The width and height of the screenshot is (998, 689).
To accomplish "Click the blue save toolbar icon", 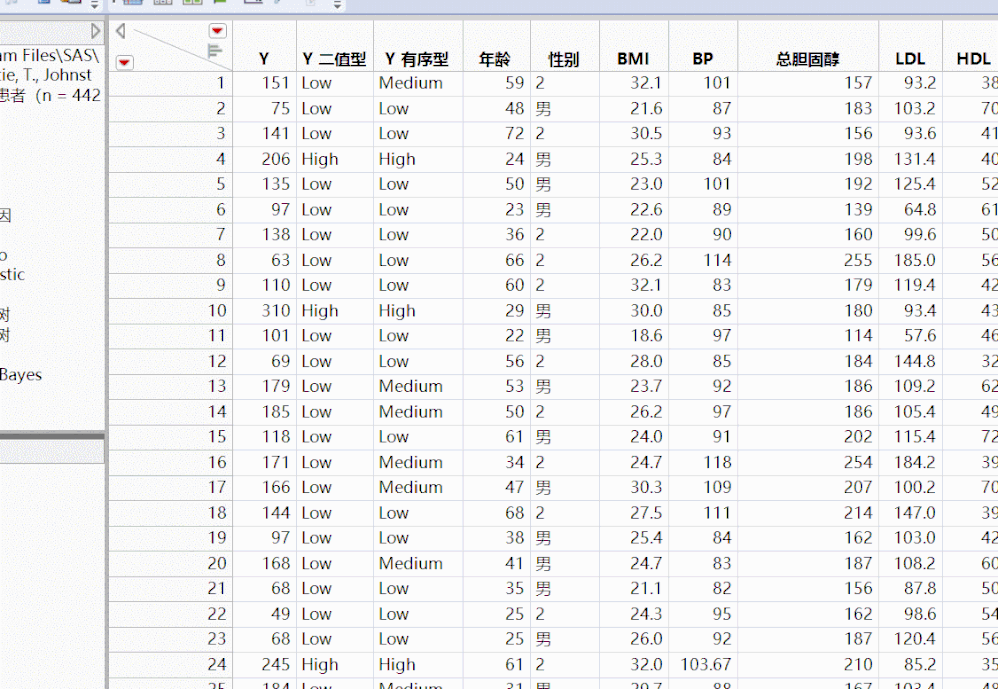I will (42, 4).
